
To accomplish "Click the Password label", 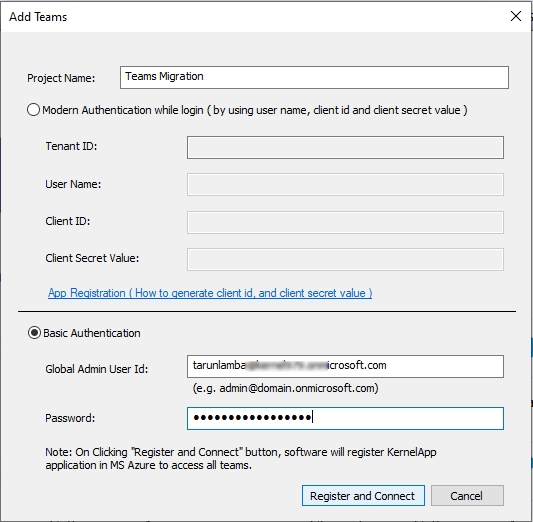I will (70, 418).
